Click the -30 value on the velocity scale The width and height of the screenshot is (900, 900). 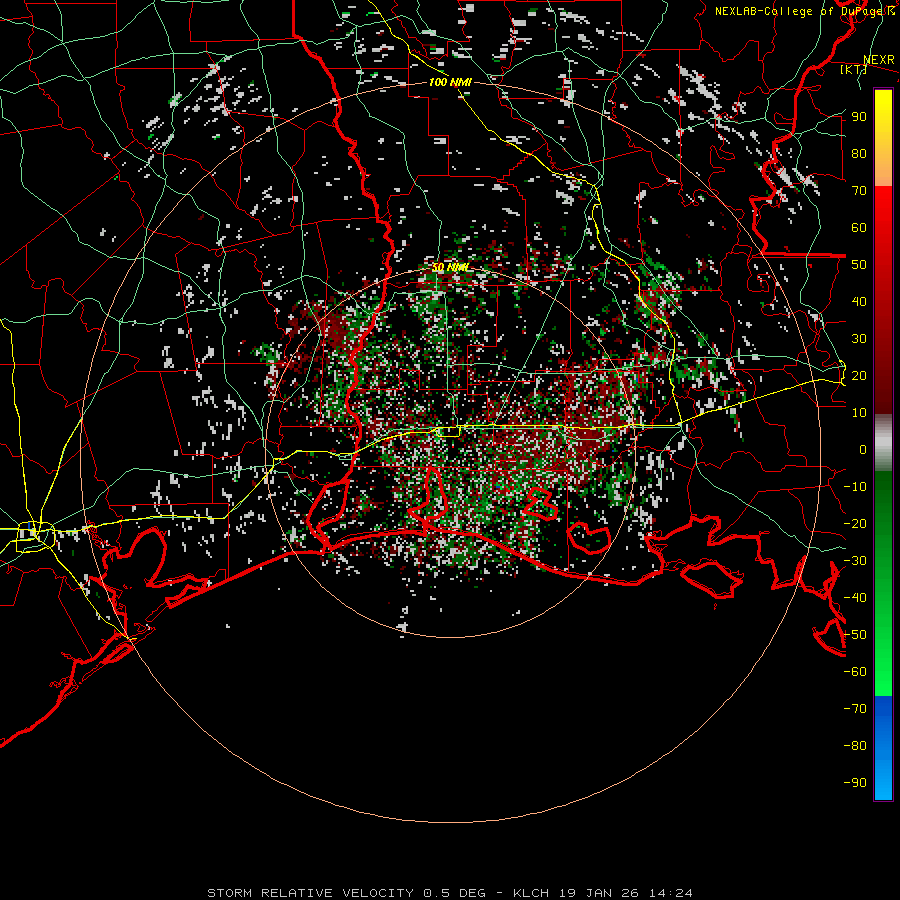tap(855, 561)
